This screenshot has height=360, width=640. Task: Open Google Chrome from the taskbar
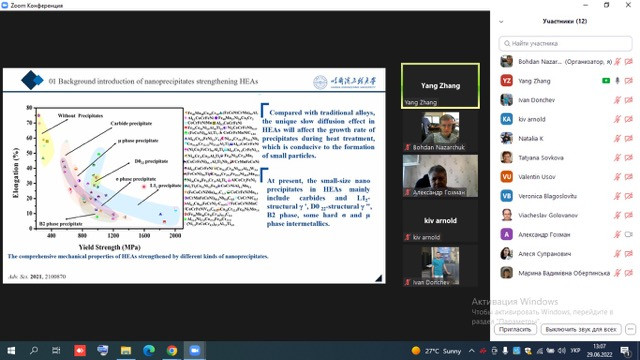[172, 351]
